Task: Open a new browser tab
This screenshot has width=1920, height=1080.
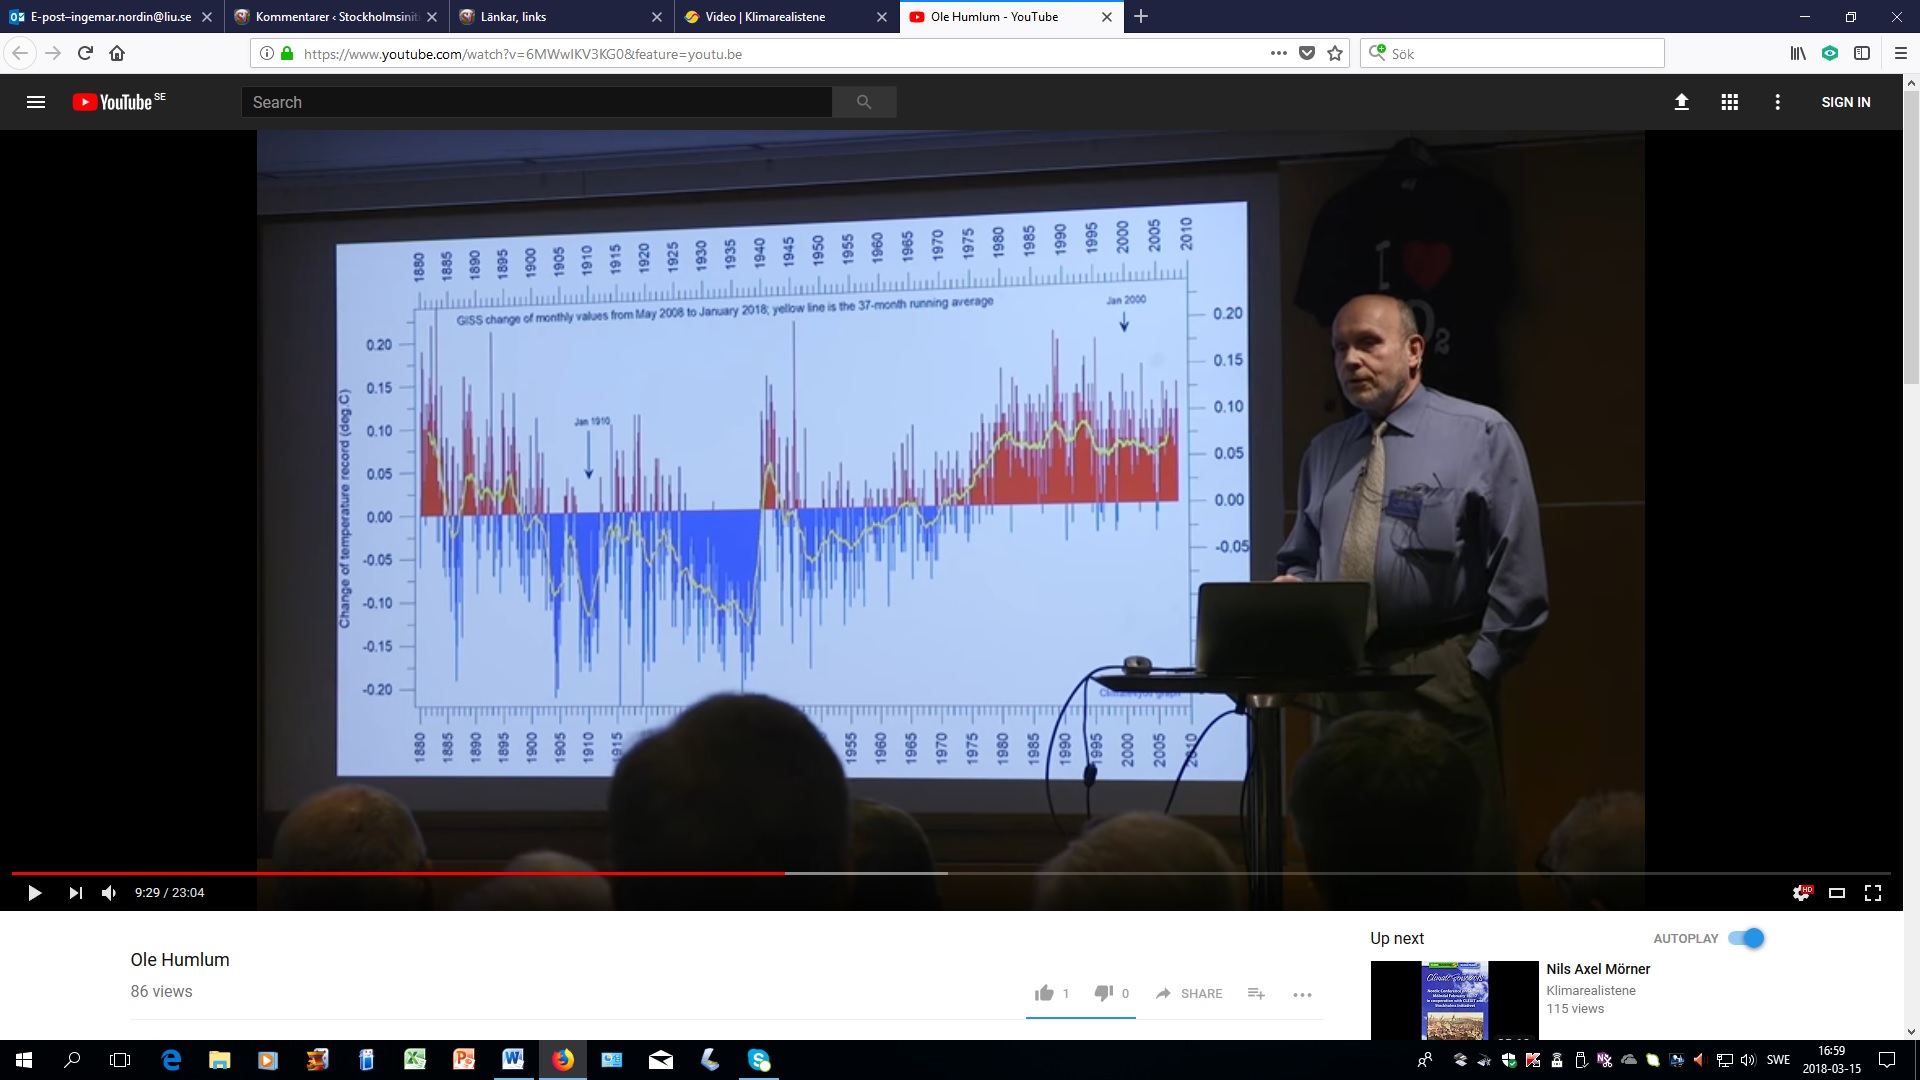Action: (1141, 16)
